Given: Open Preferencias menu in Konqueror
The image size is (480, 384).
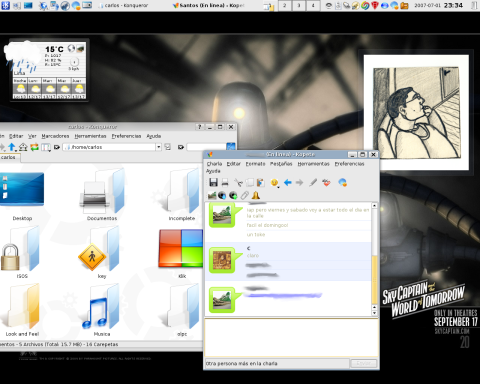Looking at the screenshot, I should coord(126,136).
